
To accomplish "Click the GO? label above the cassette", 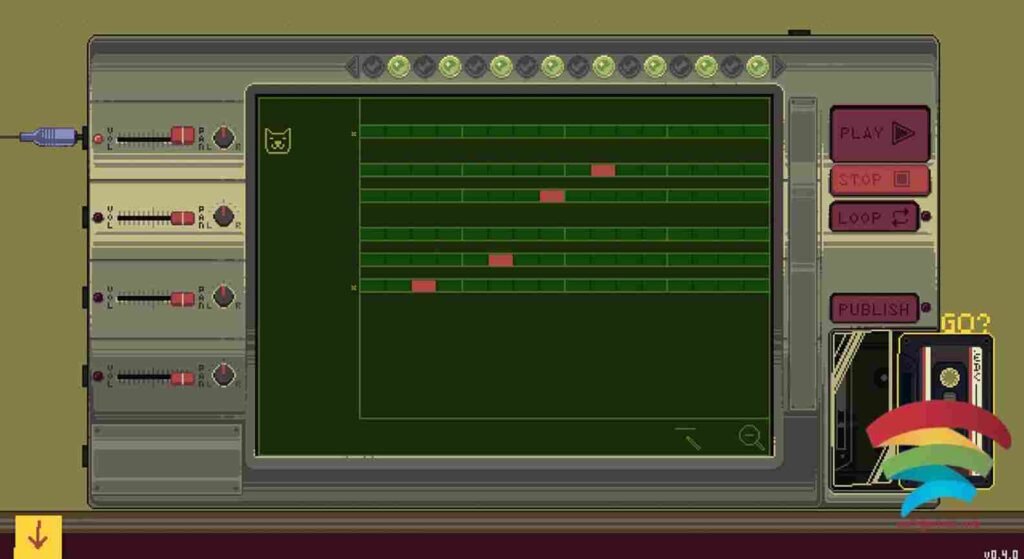I will click(x=965, y=323).
